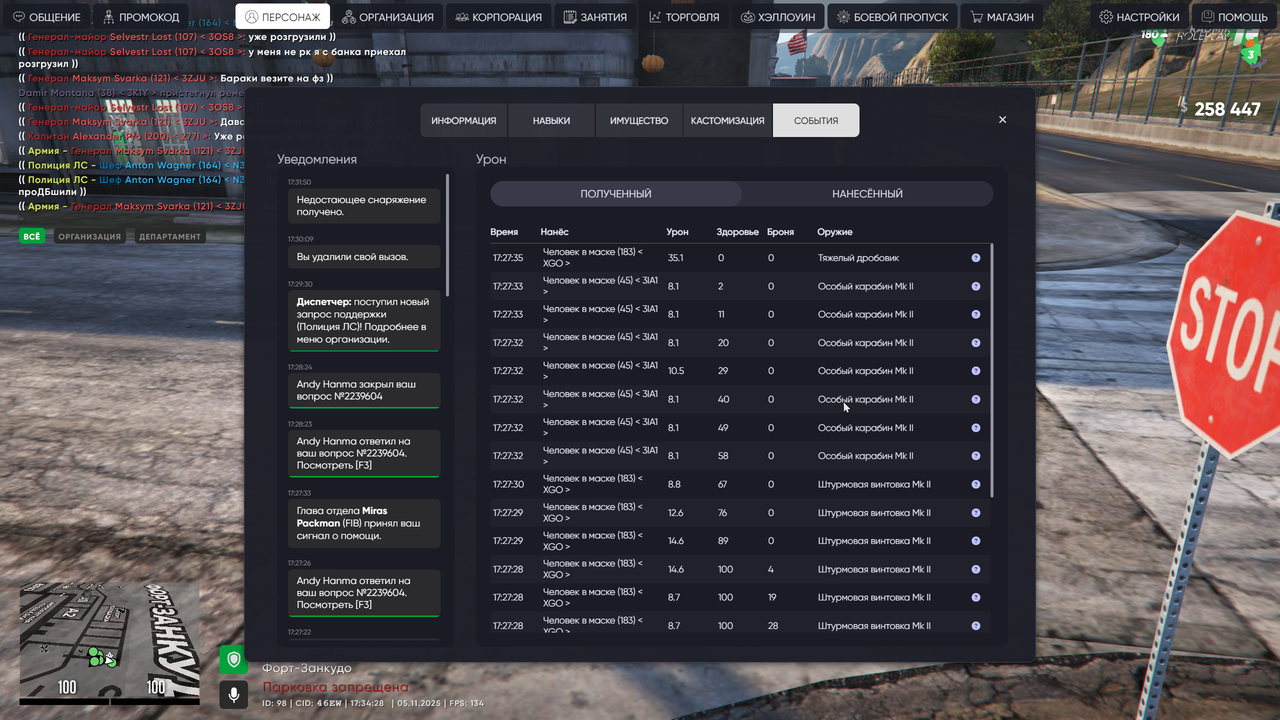Viewport: 1280px width, 720px height.
Task: Open the Хэллоуин menu
Action: [x=778, y=17]
